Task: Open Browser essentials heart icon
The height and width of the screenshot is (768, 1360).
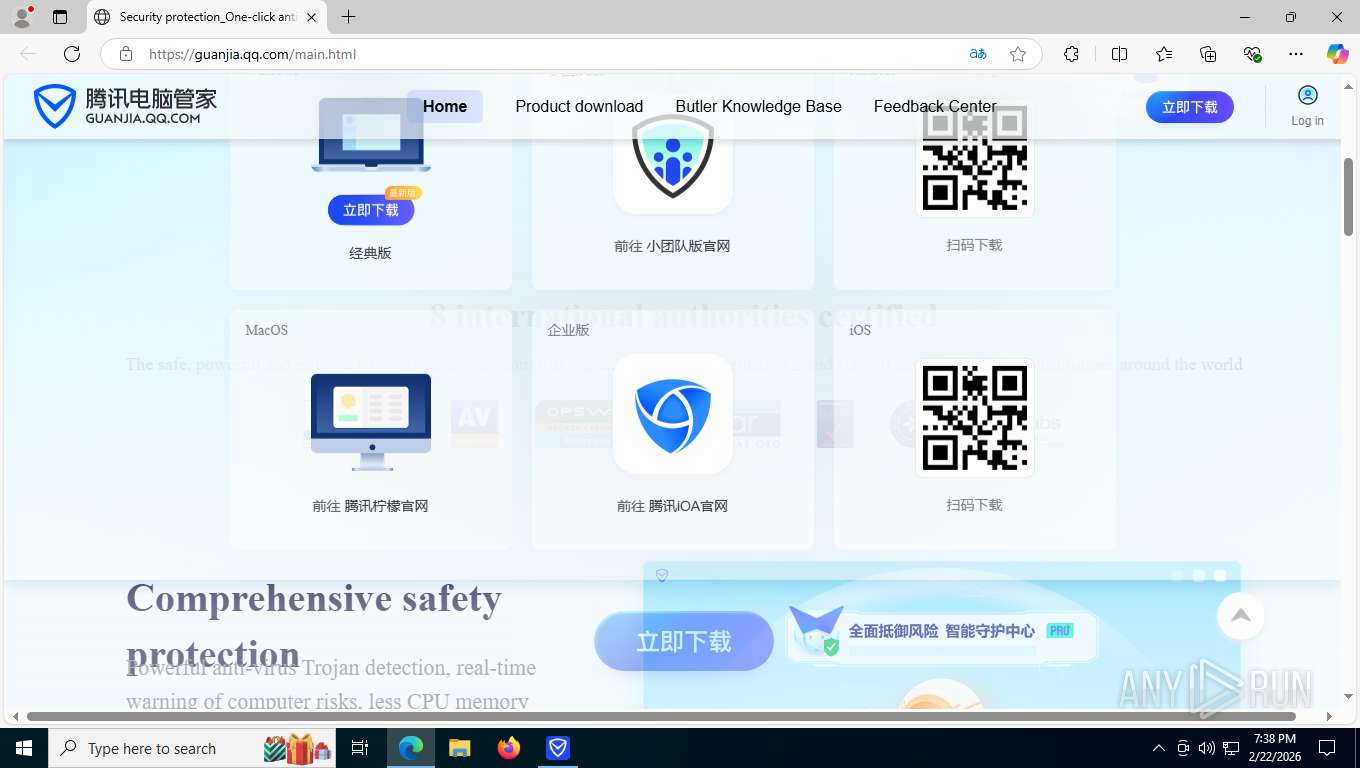Action: (x=1252, y=54)
